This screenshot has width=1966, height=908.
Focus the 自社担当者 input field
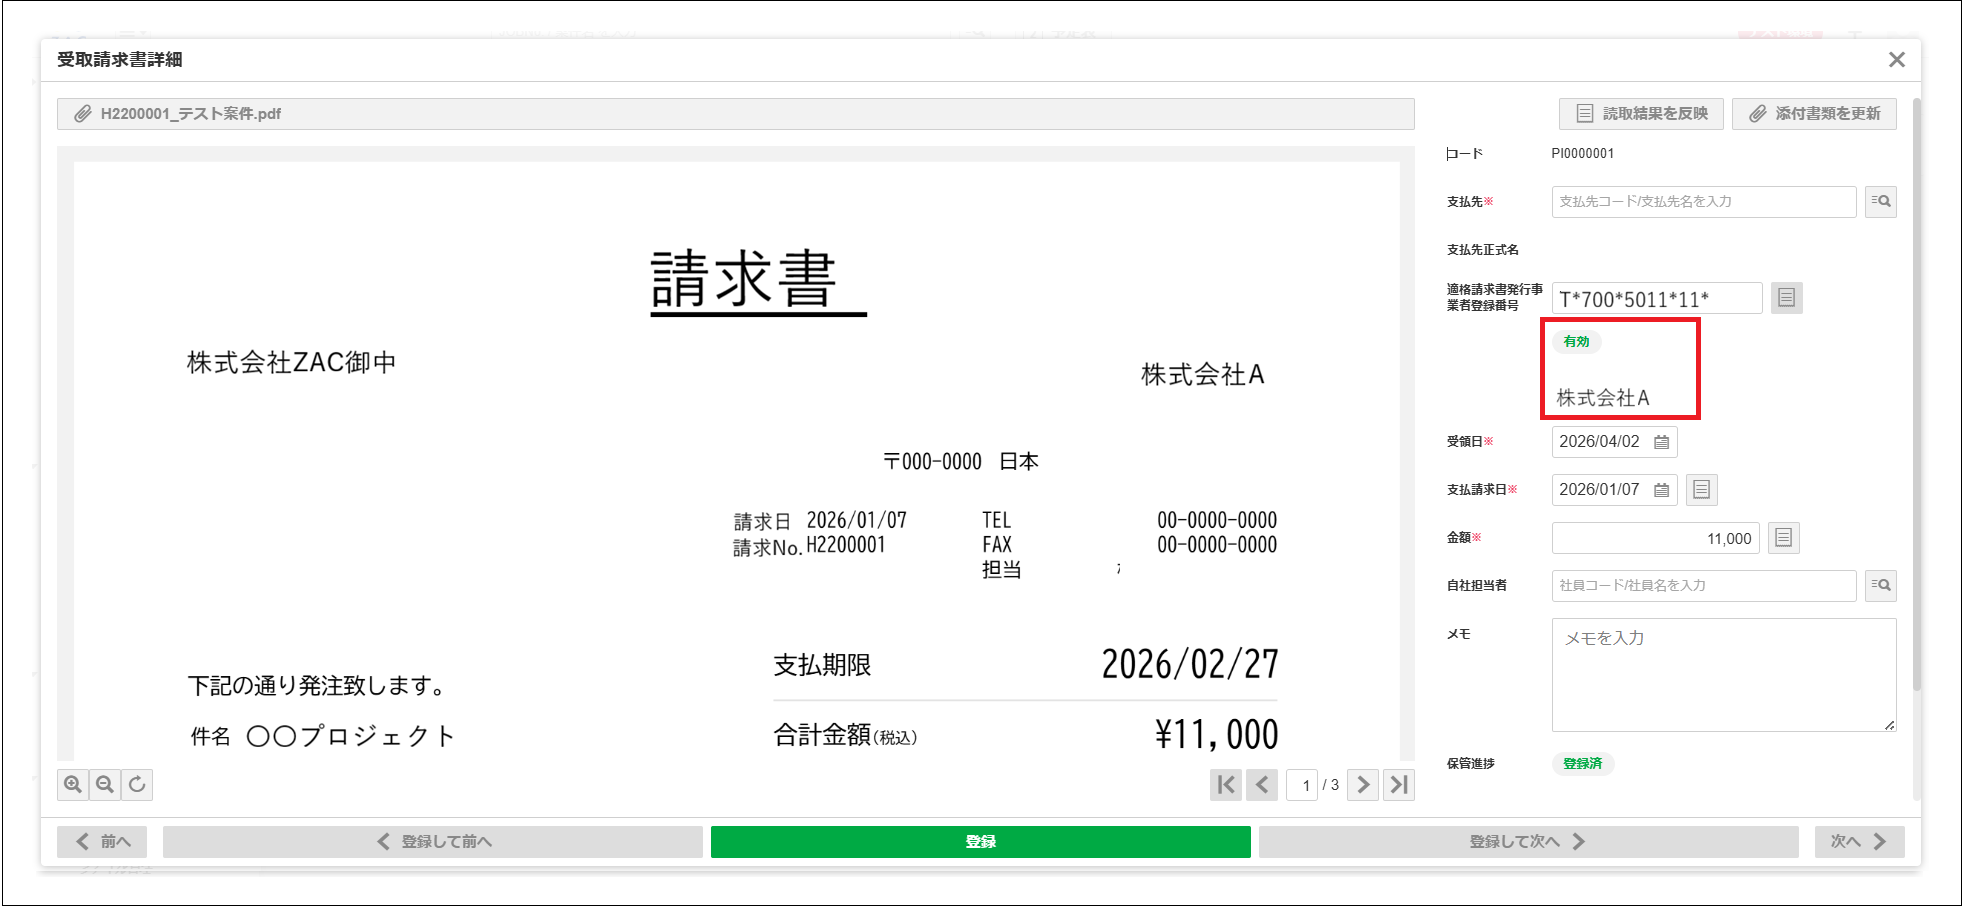click(x=1704, y=586)
